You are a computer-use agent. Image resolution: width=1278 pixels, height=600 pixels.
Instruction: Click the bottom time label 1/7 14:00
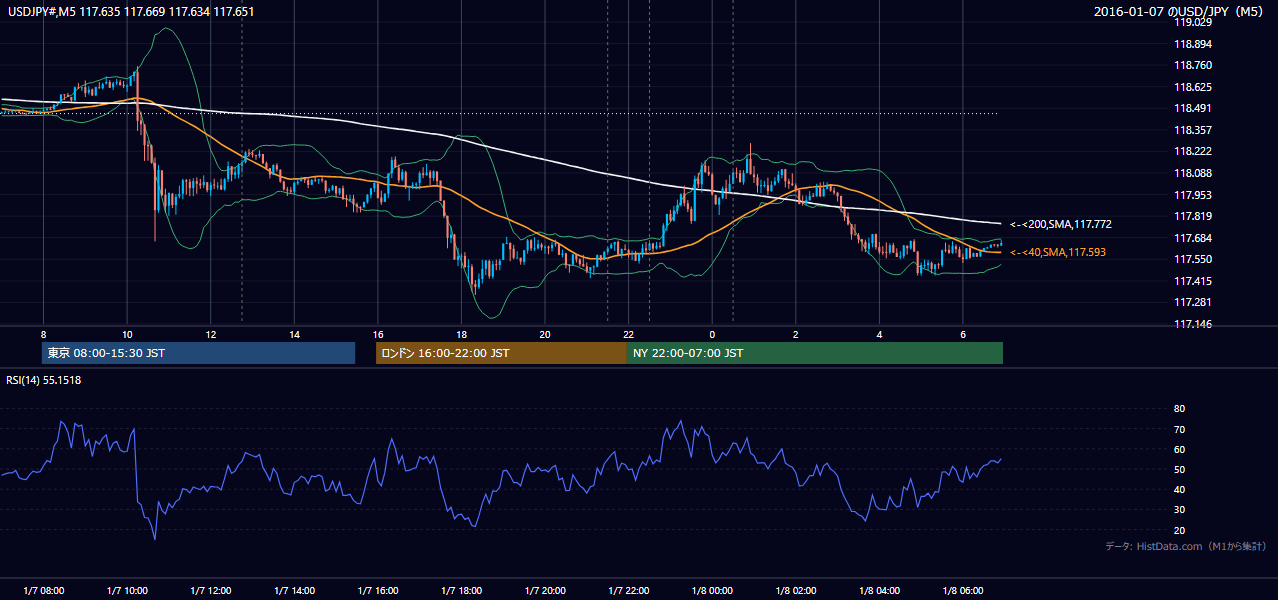click(x=294, y=590)
